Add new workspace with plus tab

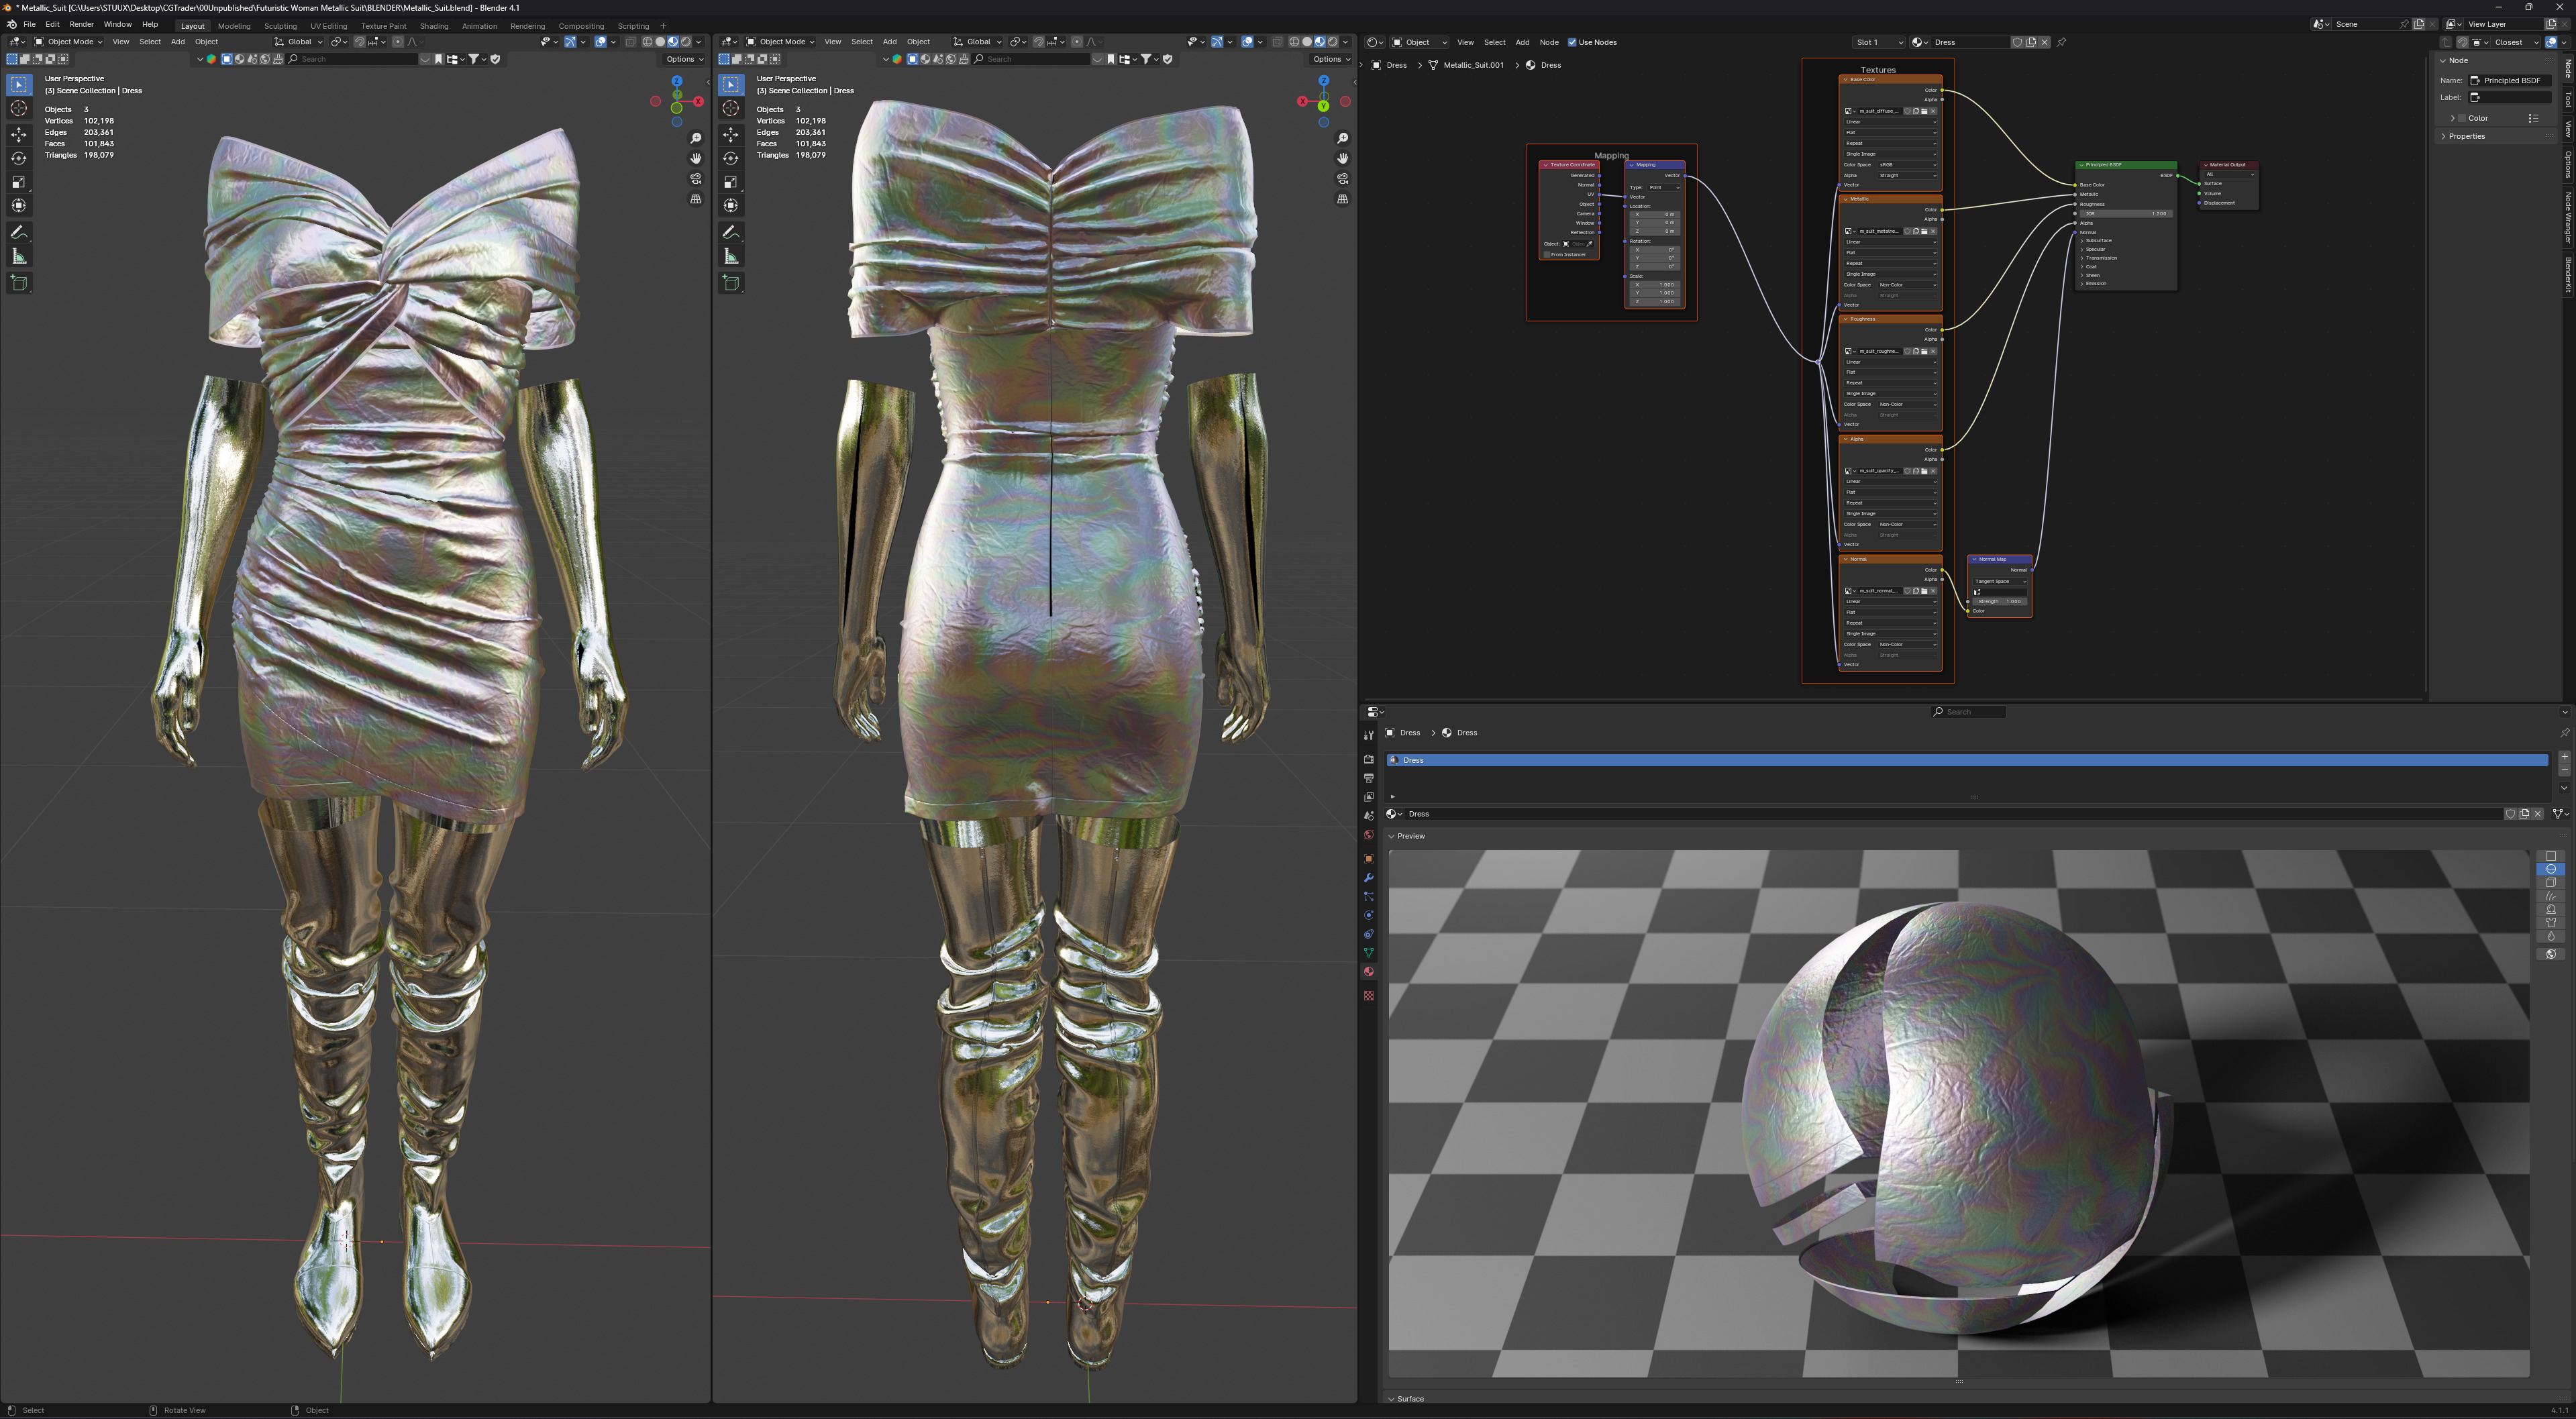(663, 26)
